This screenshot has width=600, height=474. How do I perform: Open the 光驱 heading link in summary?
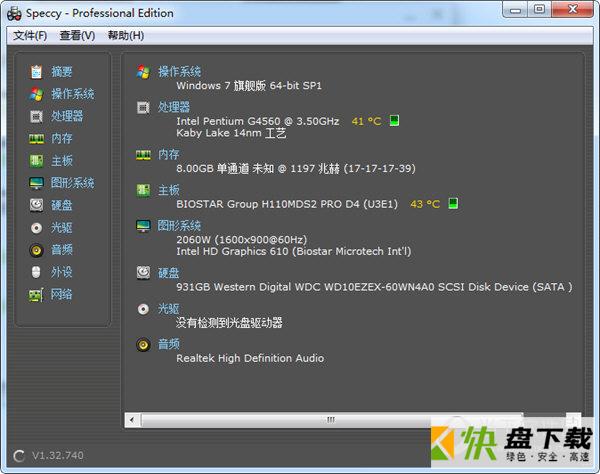(169, 309)
